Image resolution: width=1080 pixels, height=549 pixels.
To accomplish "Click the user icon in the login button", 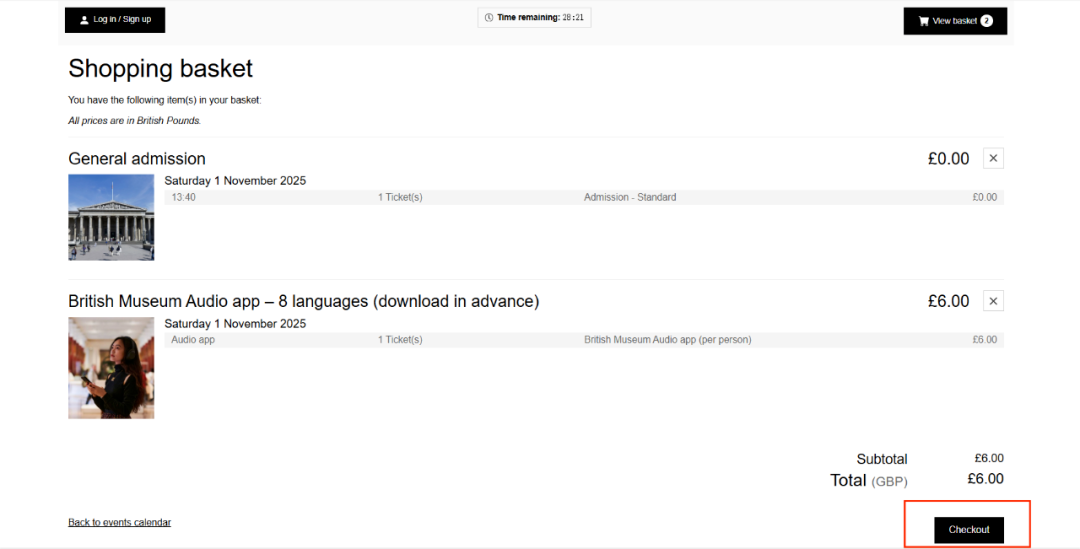I will (84, 20).
